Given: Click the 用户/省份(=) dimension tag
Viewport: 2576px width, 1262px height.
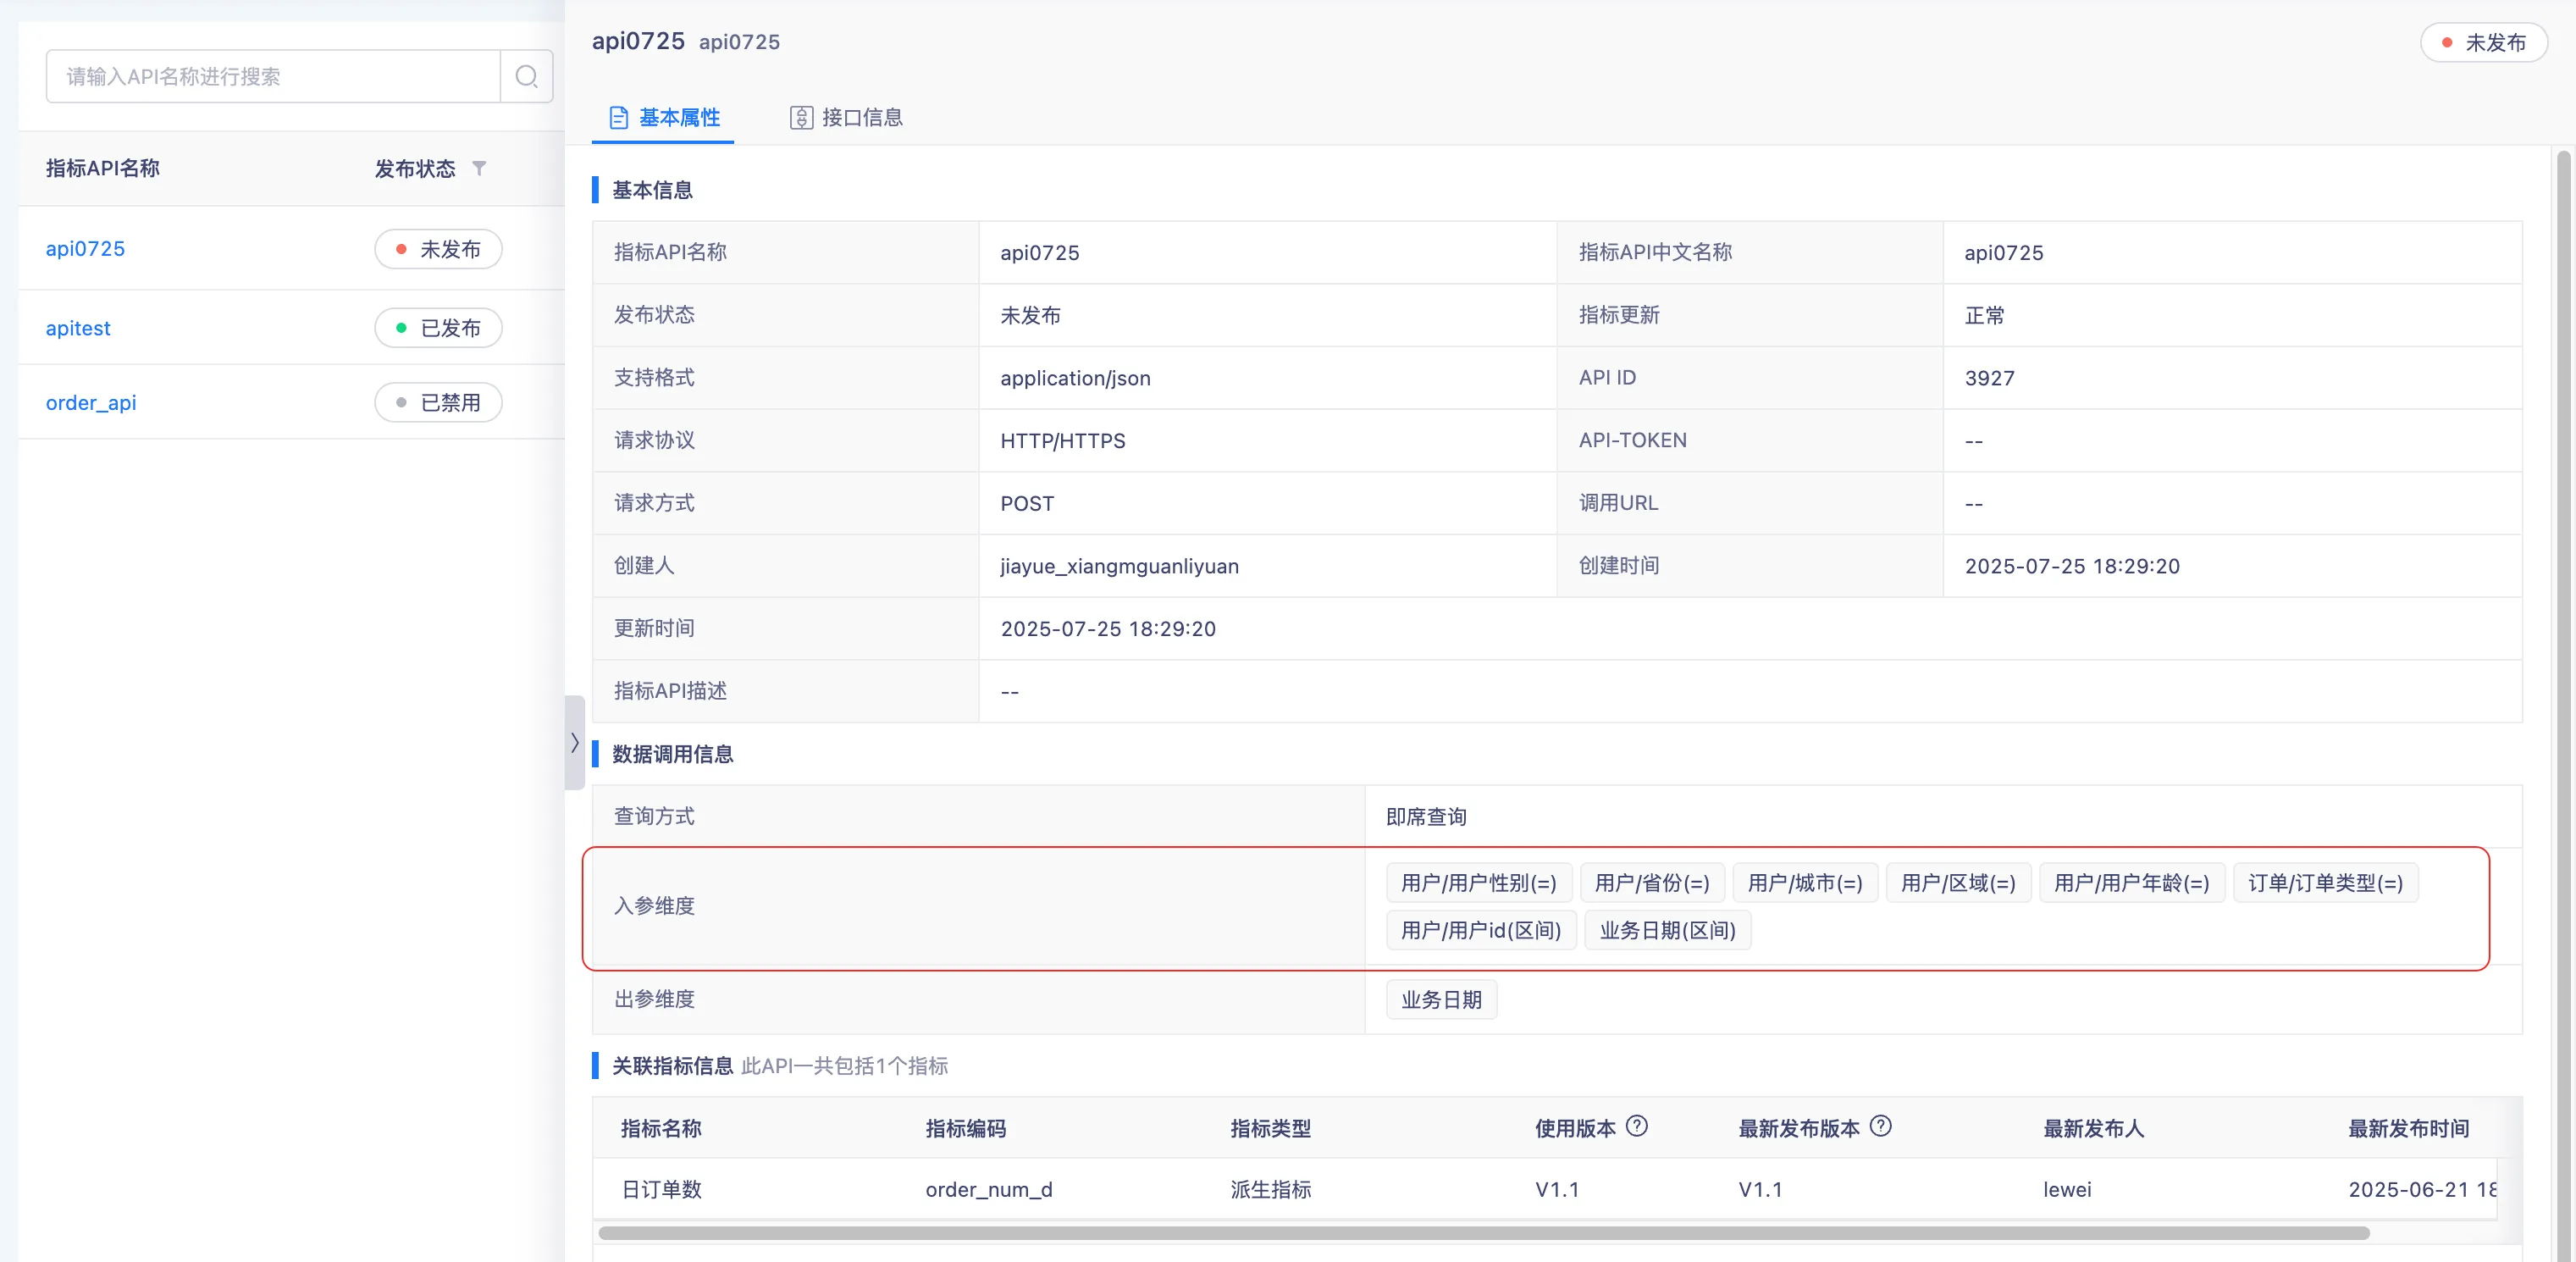Looking at the screenshot, I should point(1651,883).
